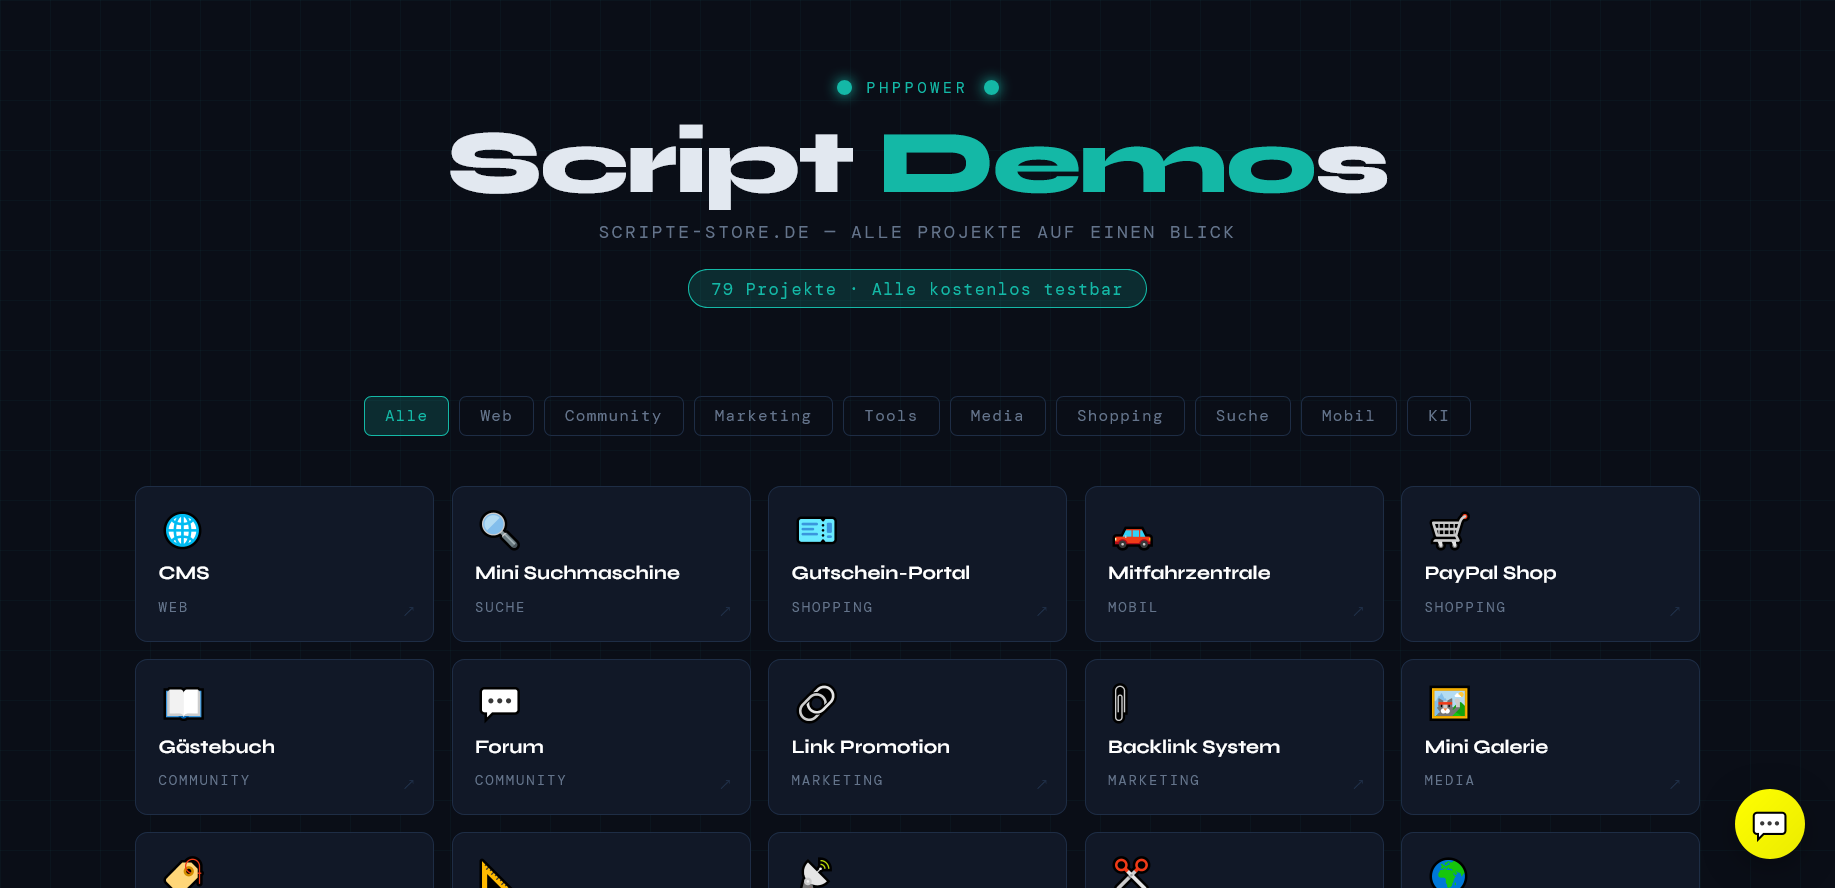
Task: Click the MEDIA label under Mini Galerie
Action: click(x=1449, y=780)
